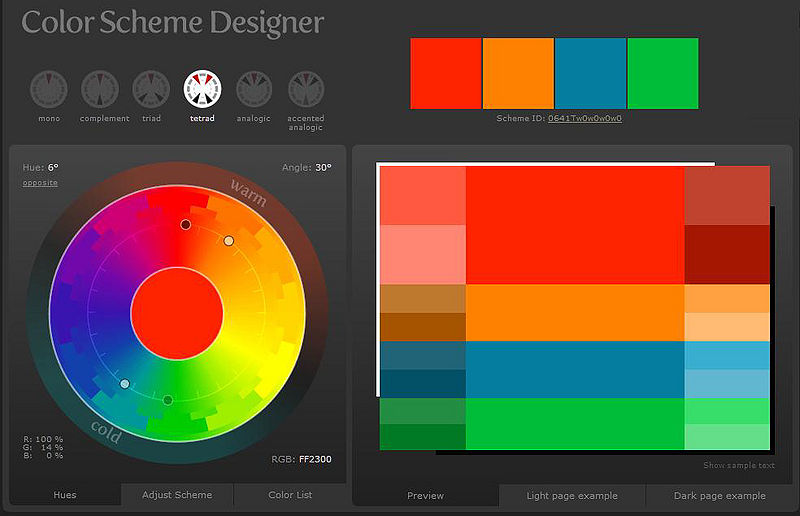The image size is (800, 516).
Task: Click the Show sample text link
Action: [x=739, y=465]
